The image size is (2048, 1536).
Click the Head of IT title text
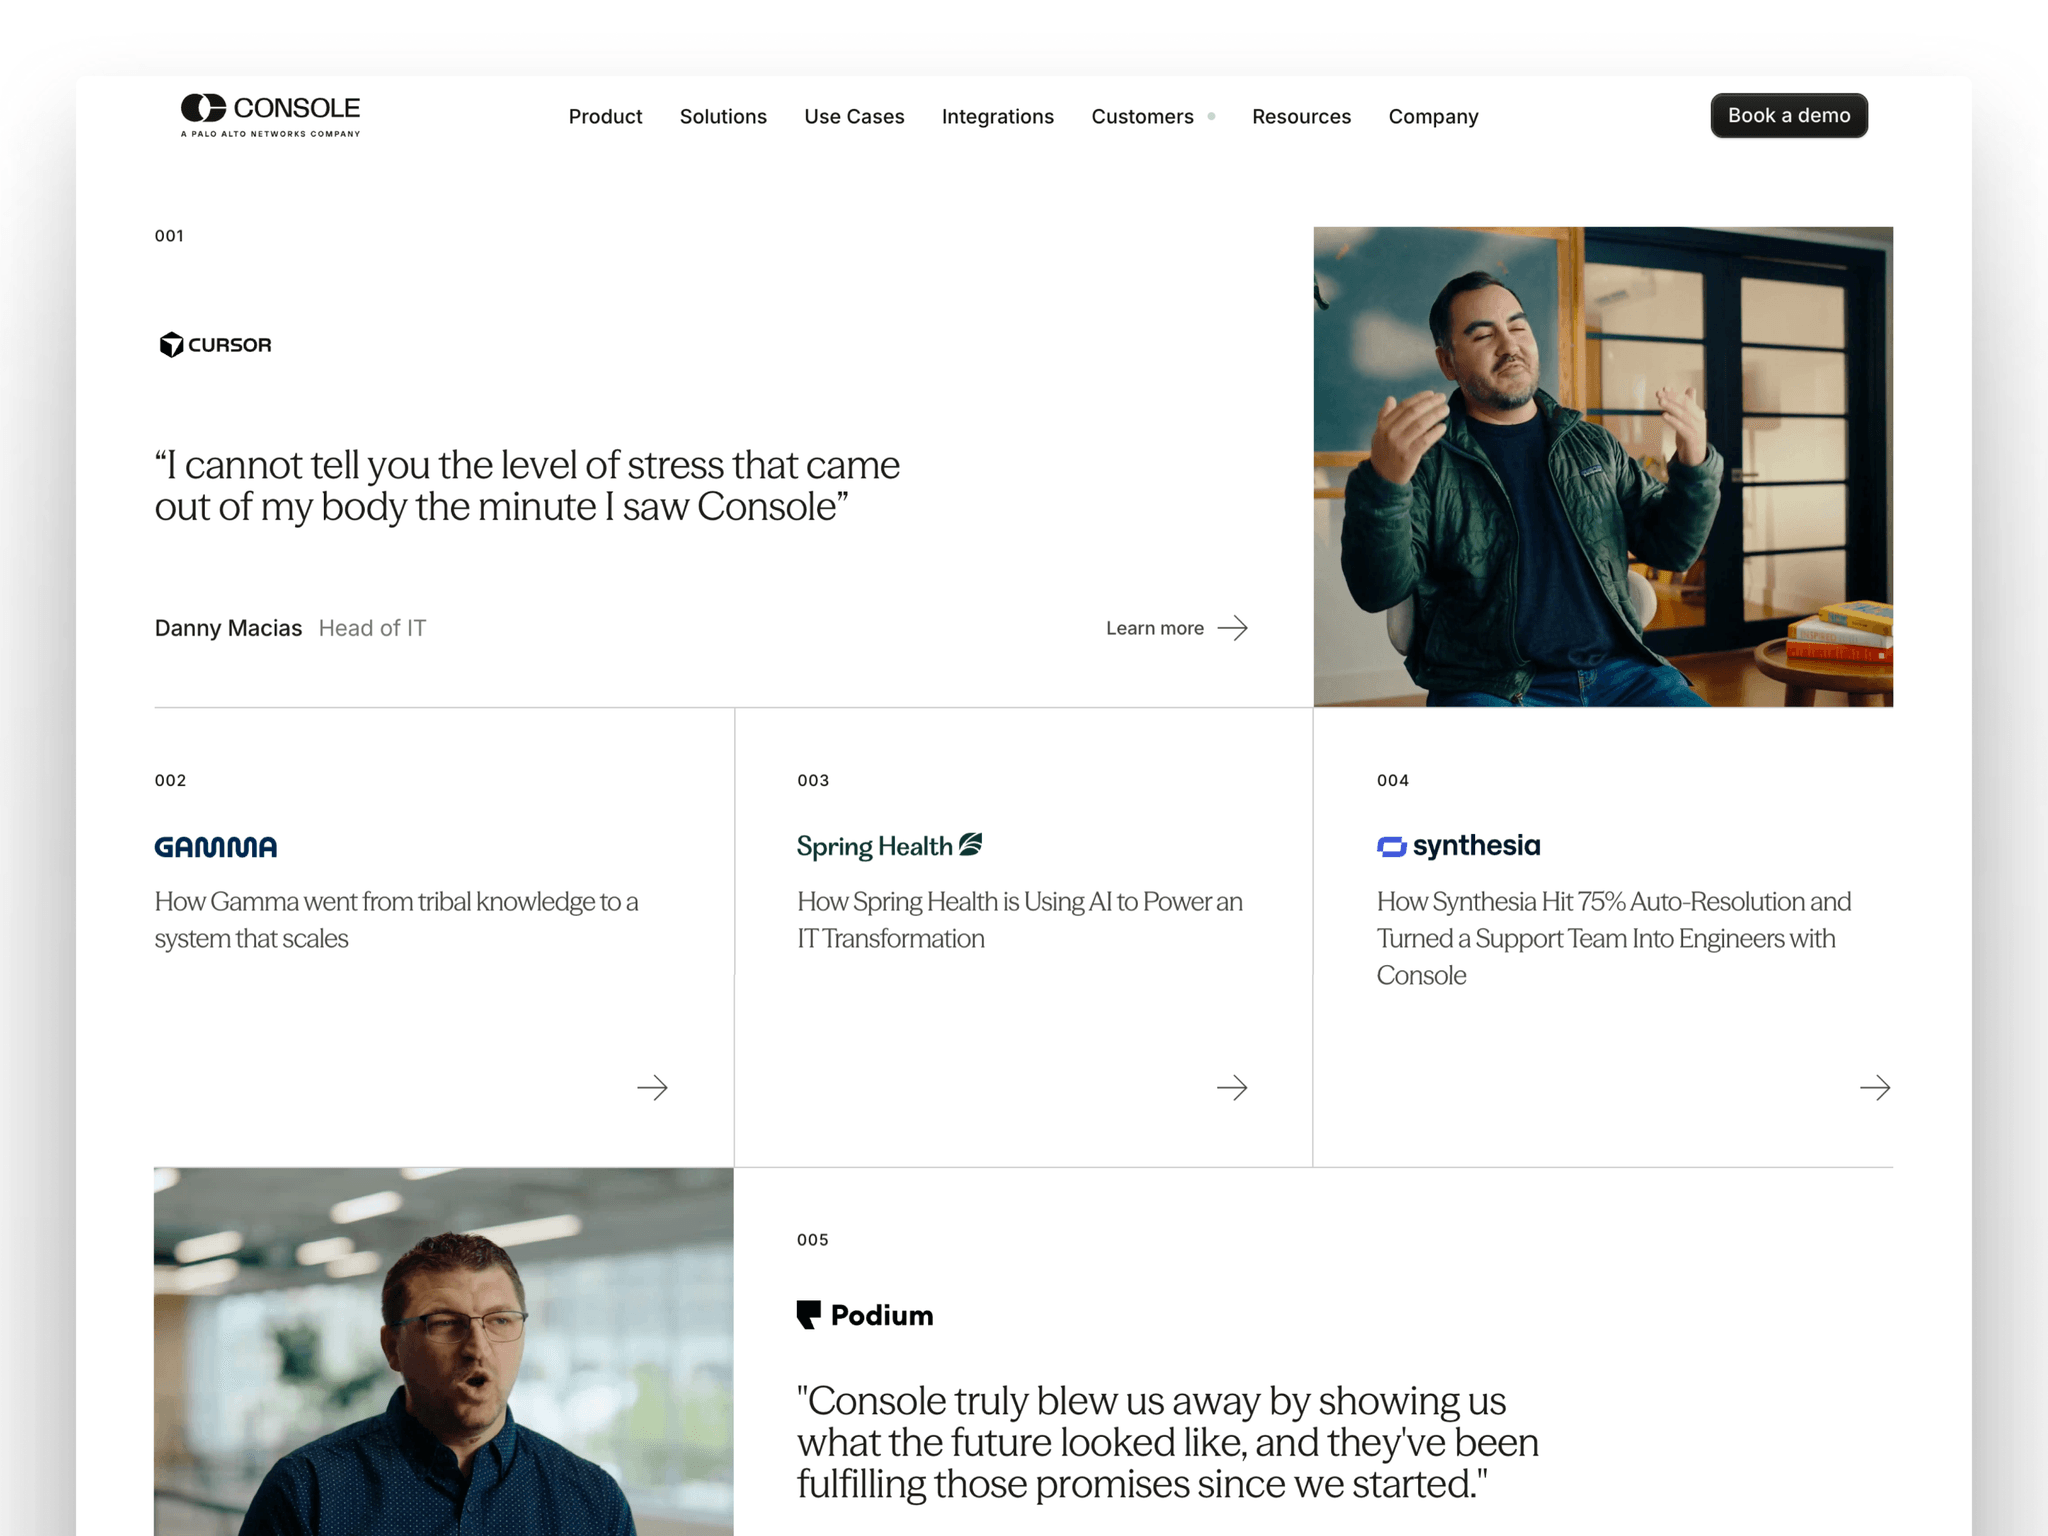point(372,628)
